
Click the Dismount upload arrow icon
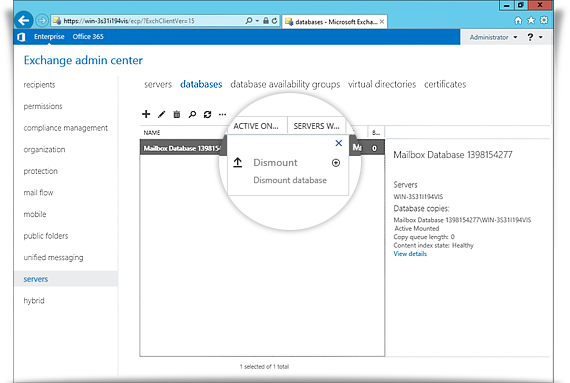click(x=237, y=162)
